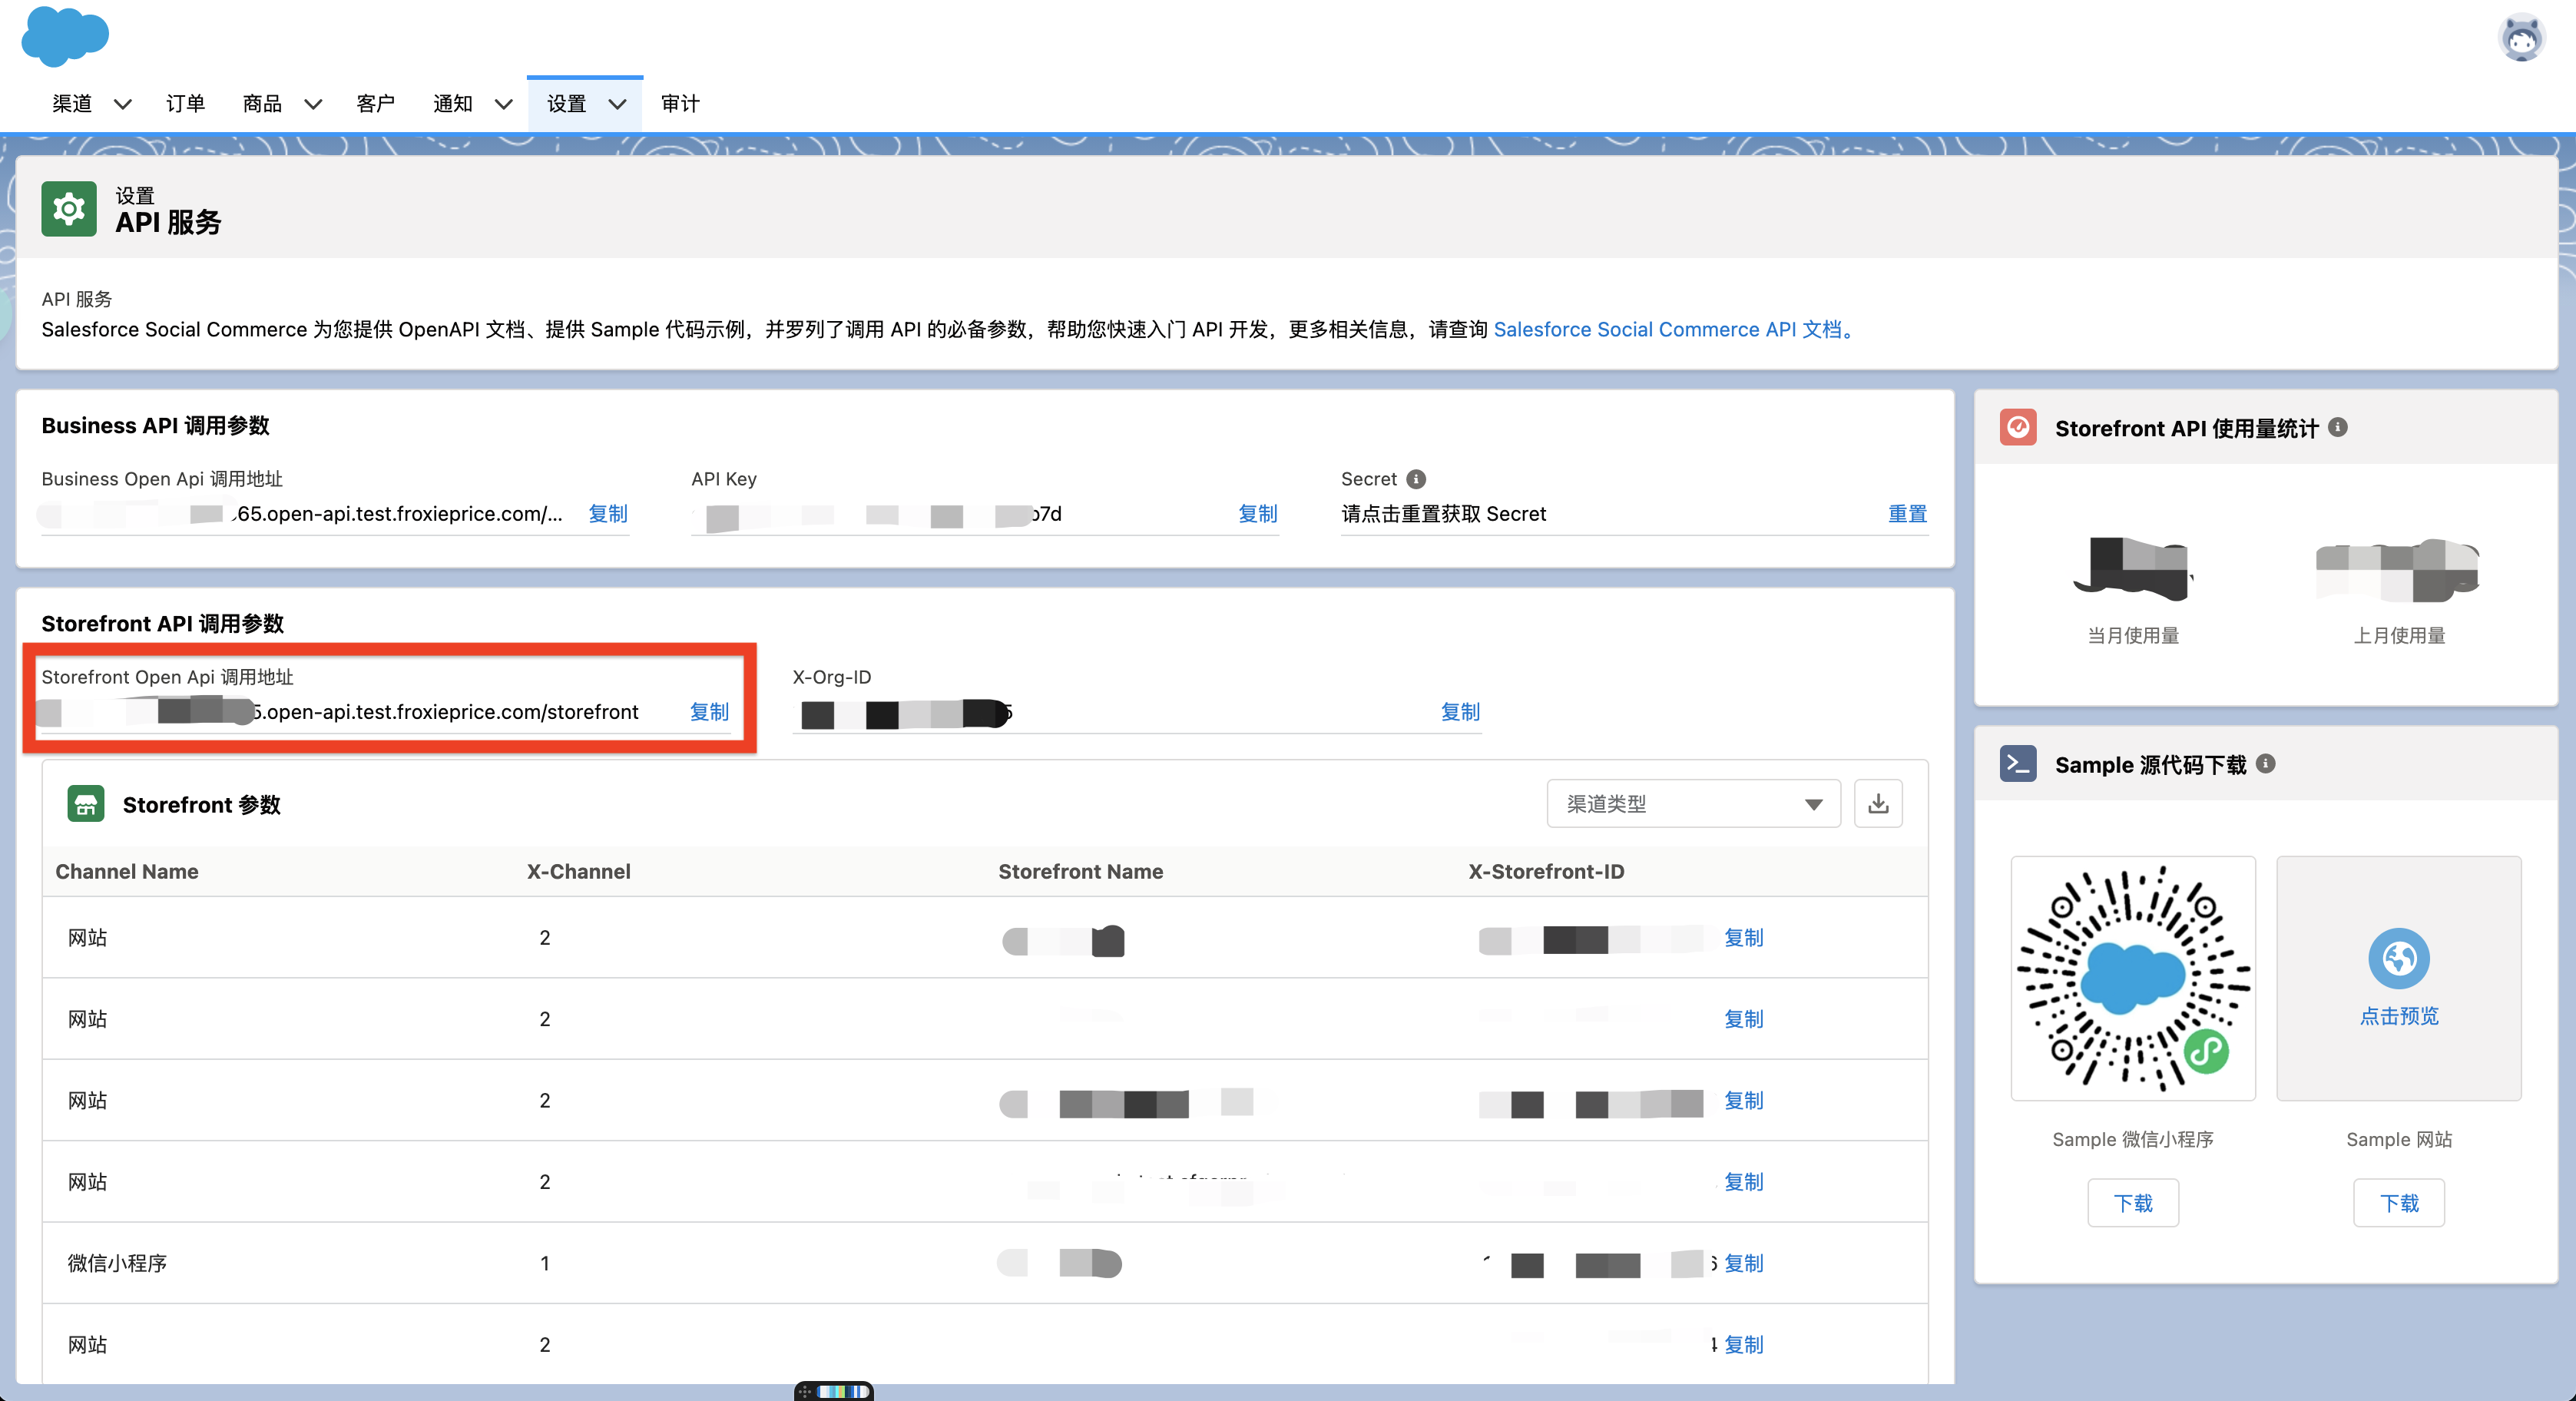2576x1401 pixels.
Task: Open the 渠道类型 dropdown
Action: coord(1693,804)
